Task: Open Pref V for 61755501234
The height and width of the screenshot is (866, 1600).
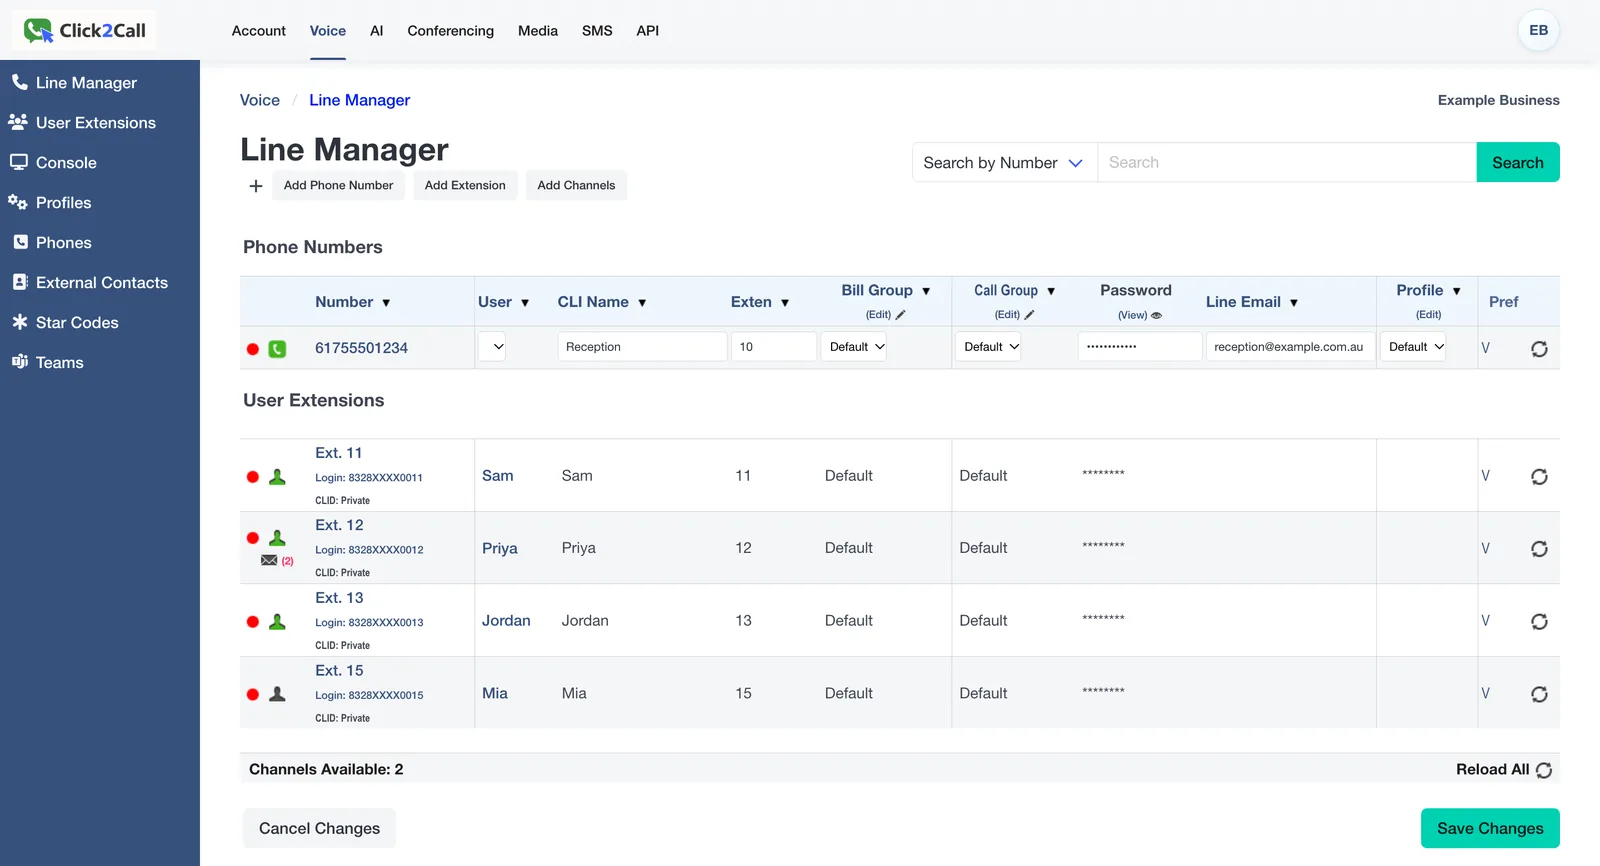Action: [1485, 348]
